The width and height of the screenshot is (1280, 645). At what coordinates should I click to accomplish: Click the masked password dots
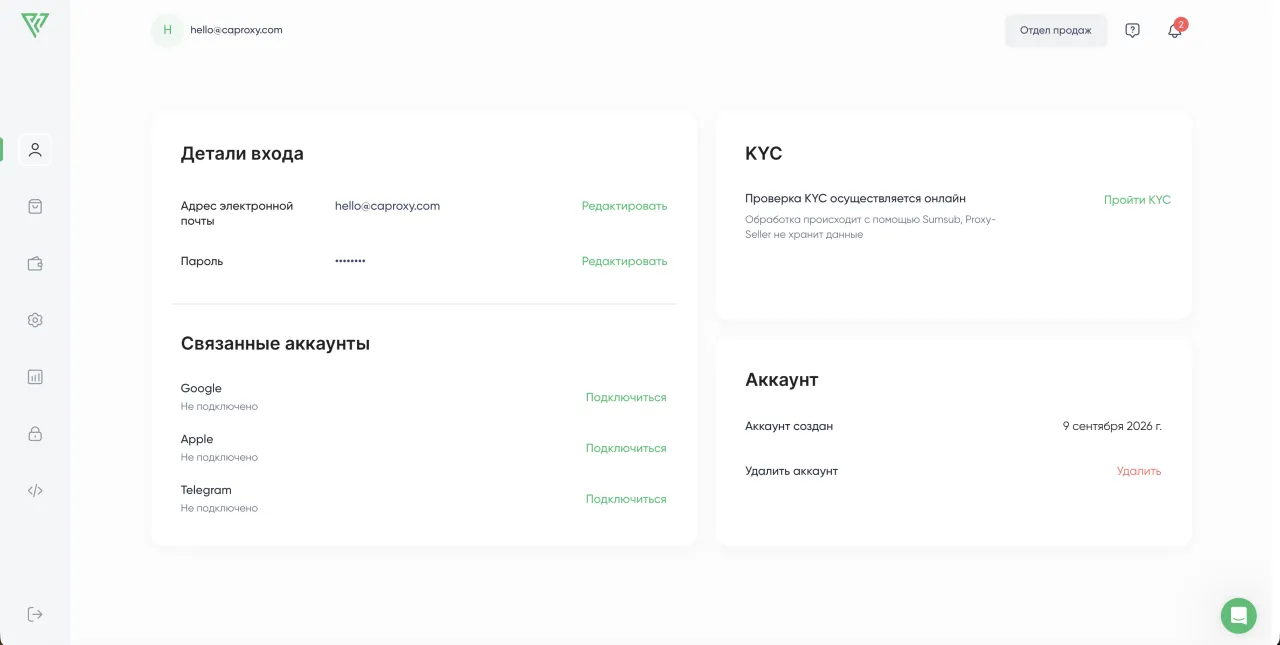[x=350, y=261]
